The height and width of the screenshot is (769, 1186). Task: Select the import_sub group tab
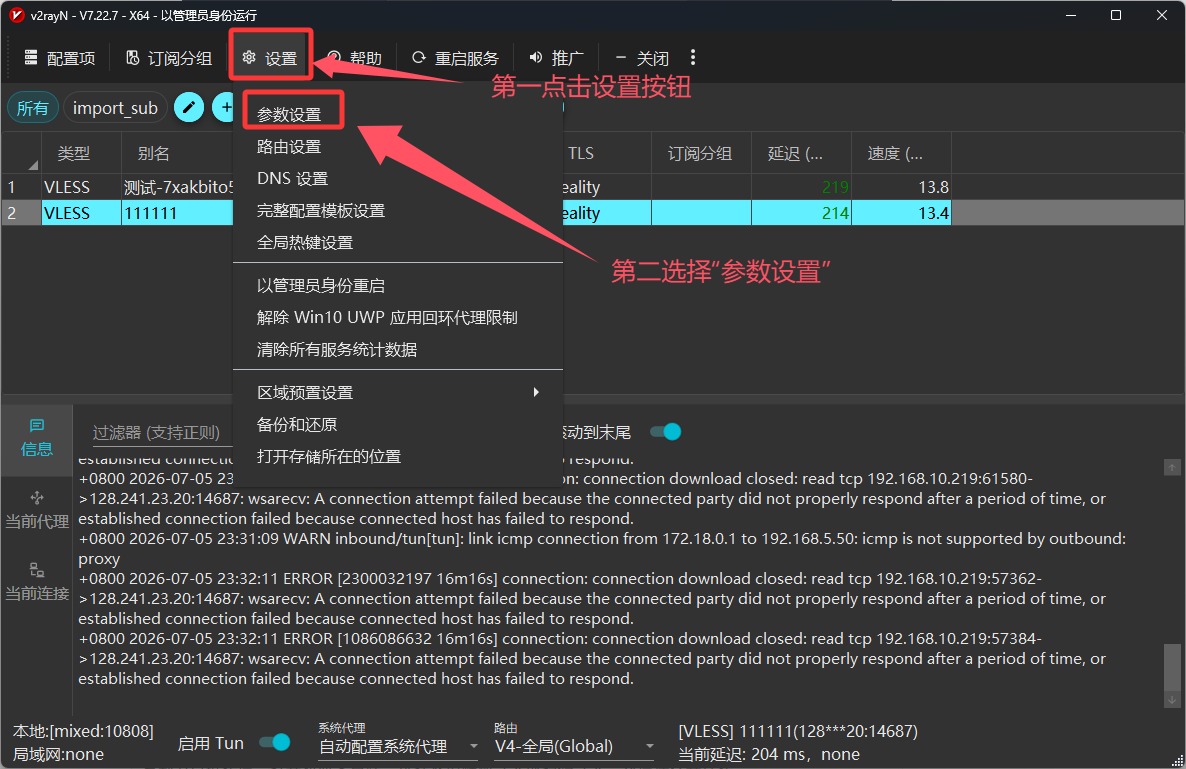115,108
